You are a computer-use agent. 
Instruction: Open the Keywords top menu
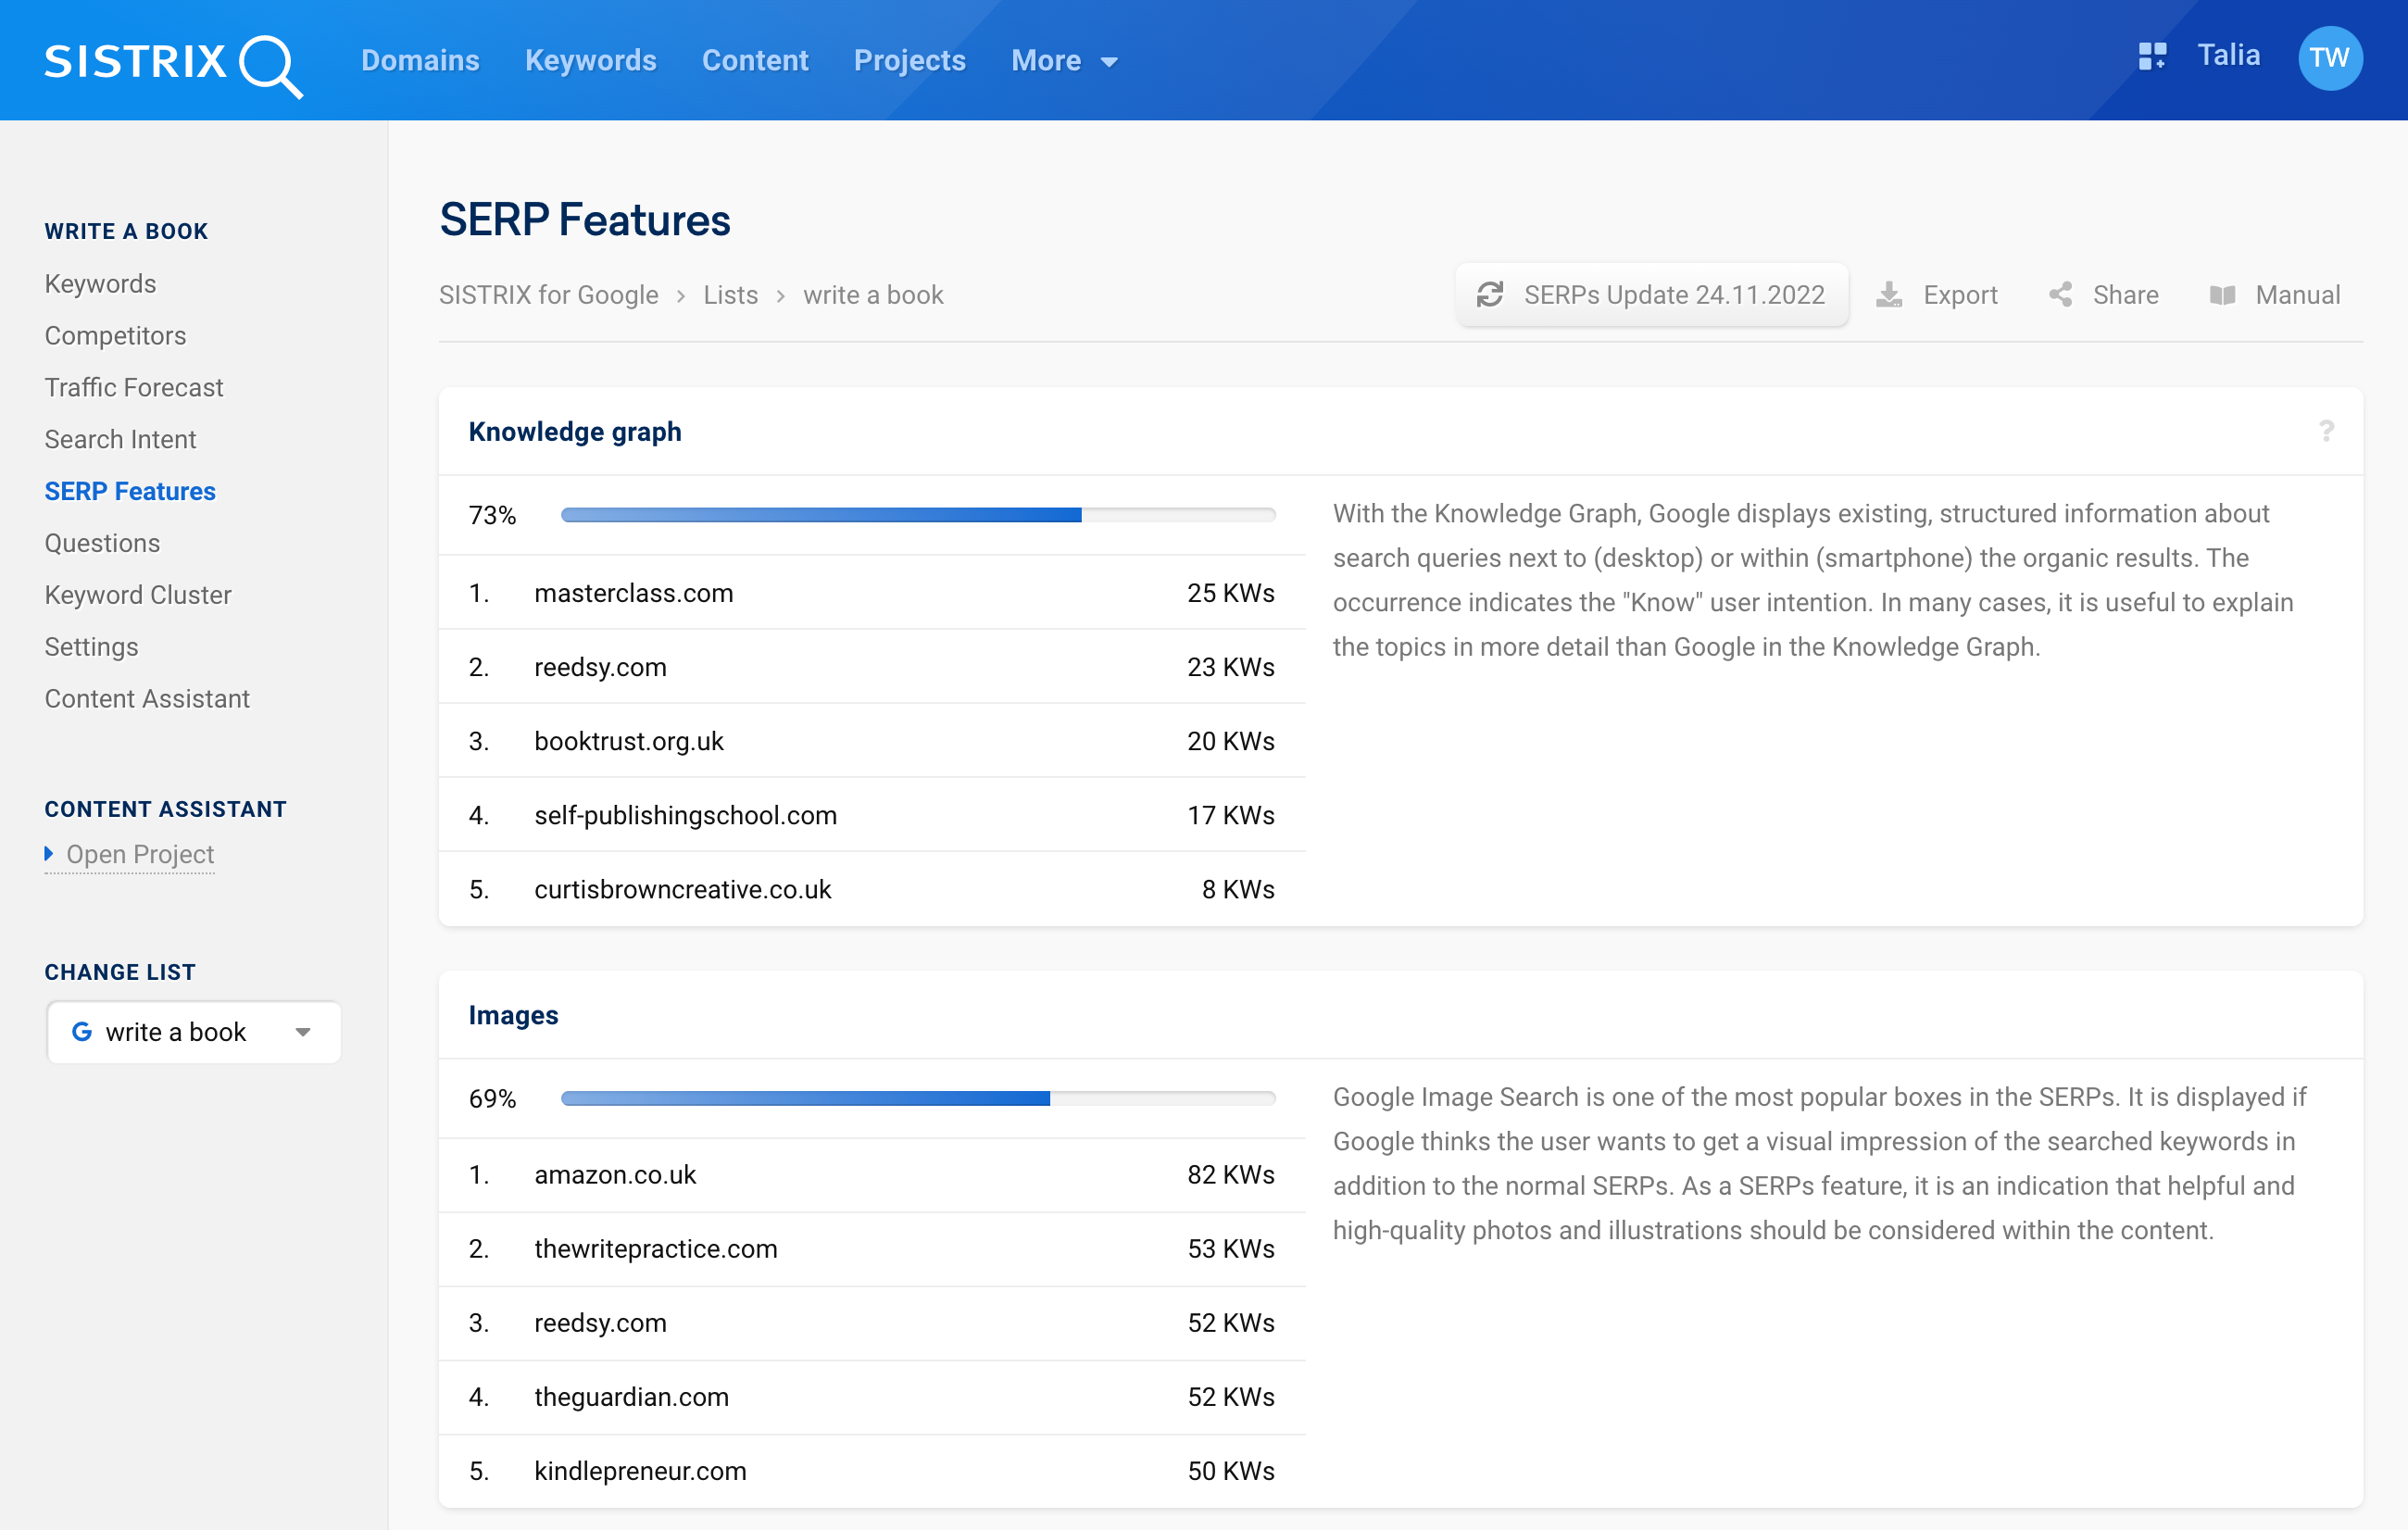coord(590,61)
